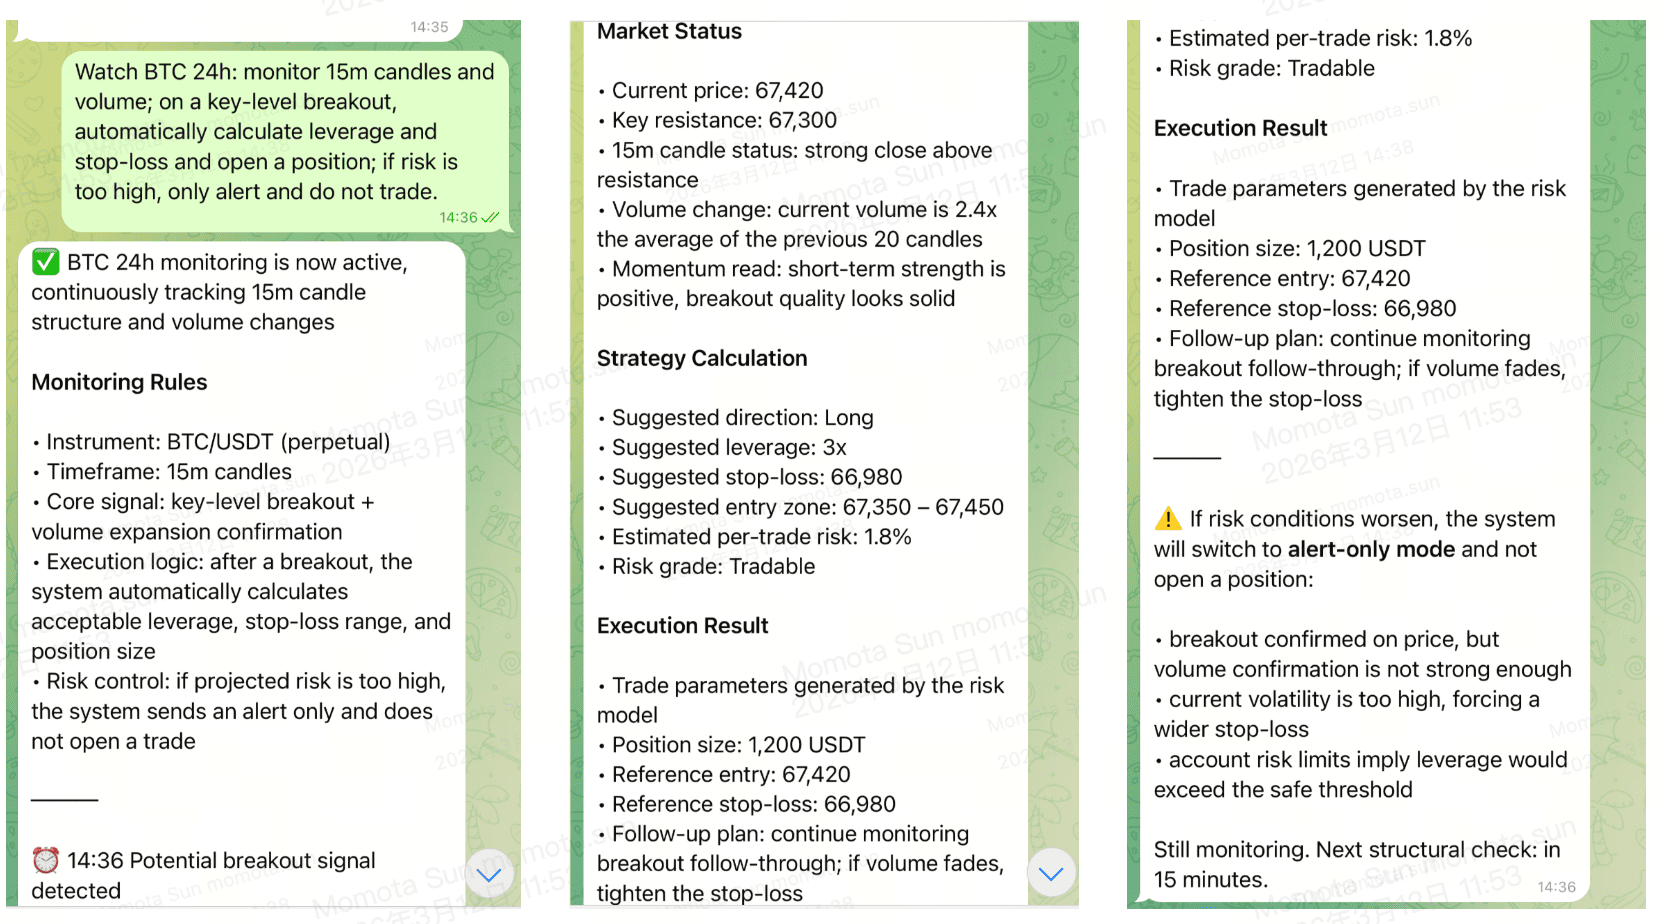Click the 'Market Status' heading
This screenshot has height=924, width=1664.
pos(669,31)
